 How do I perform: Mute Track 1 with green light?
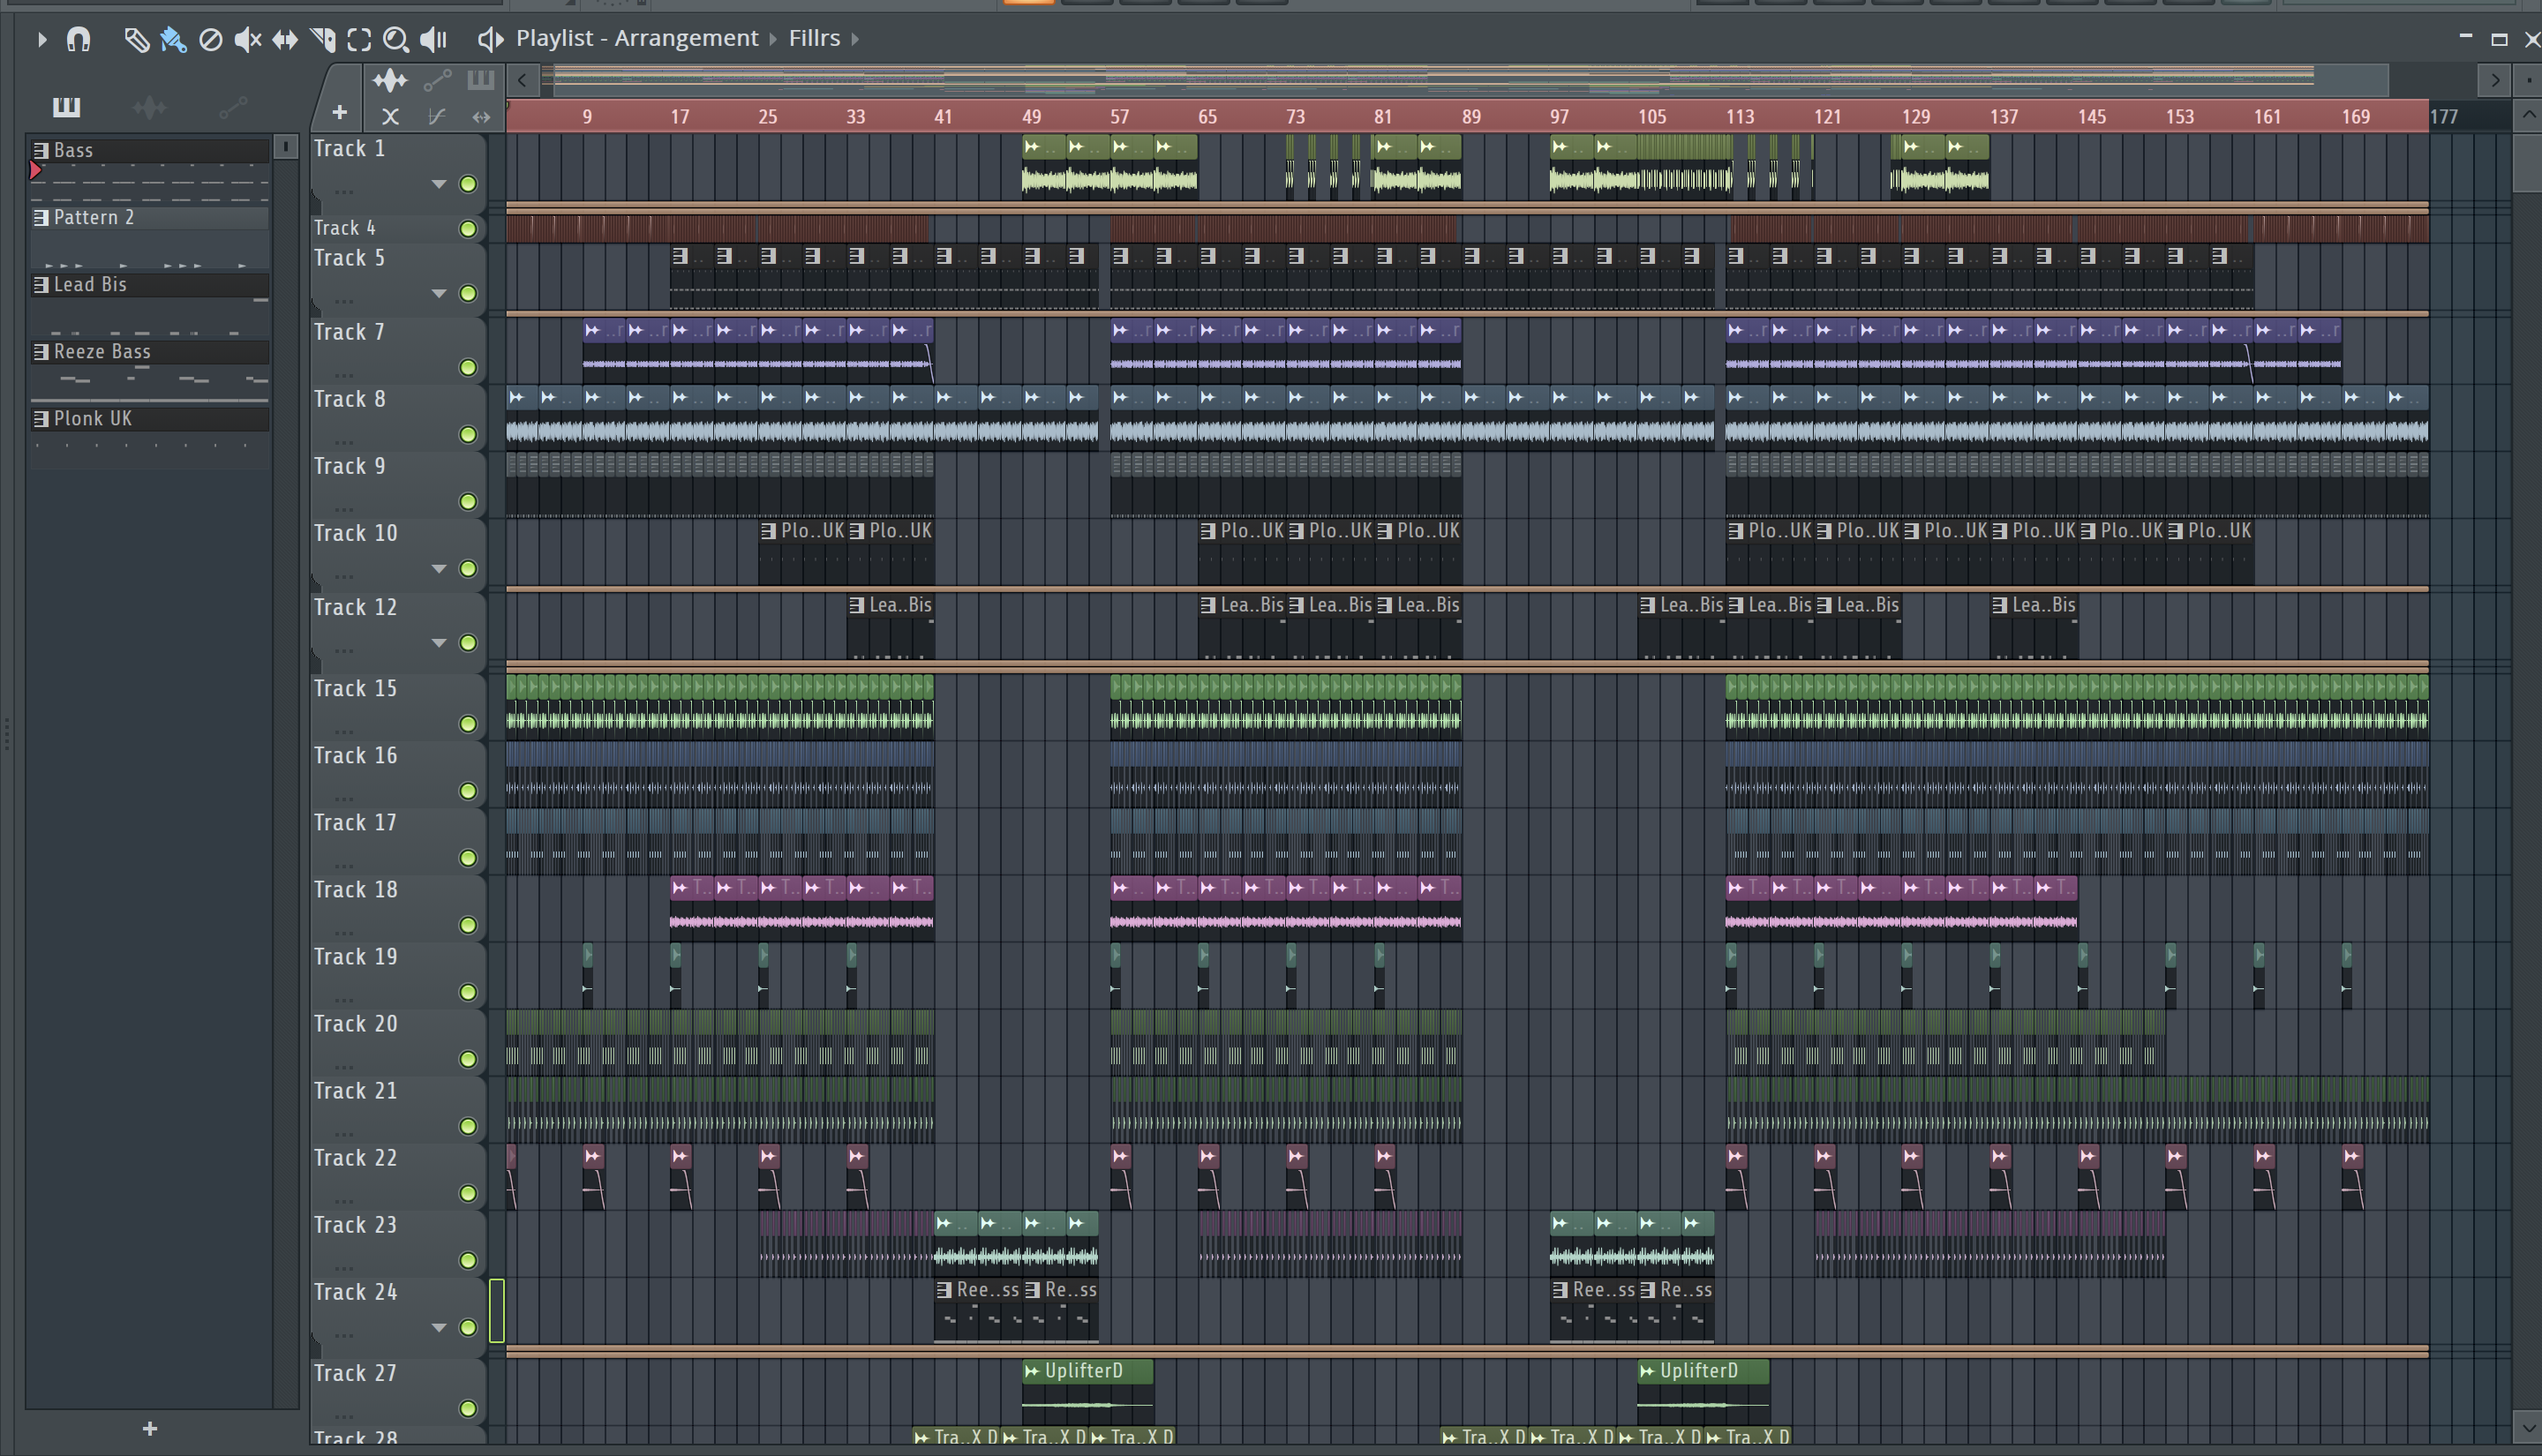tap(467, 184)
